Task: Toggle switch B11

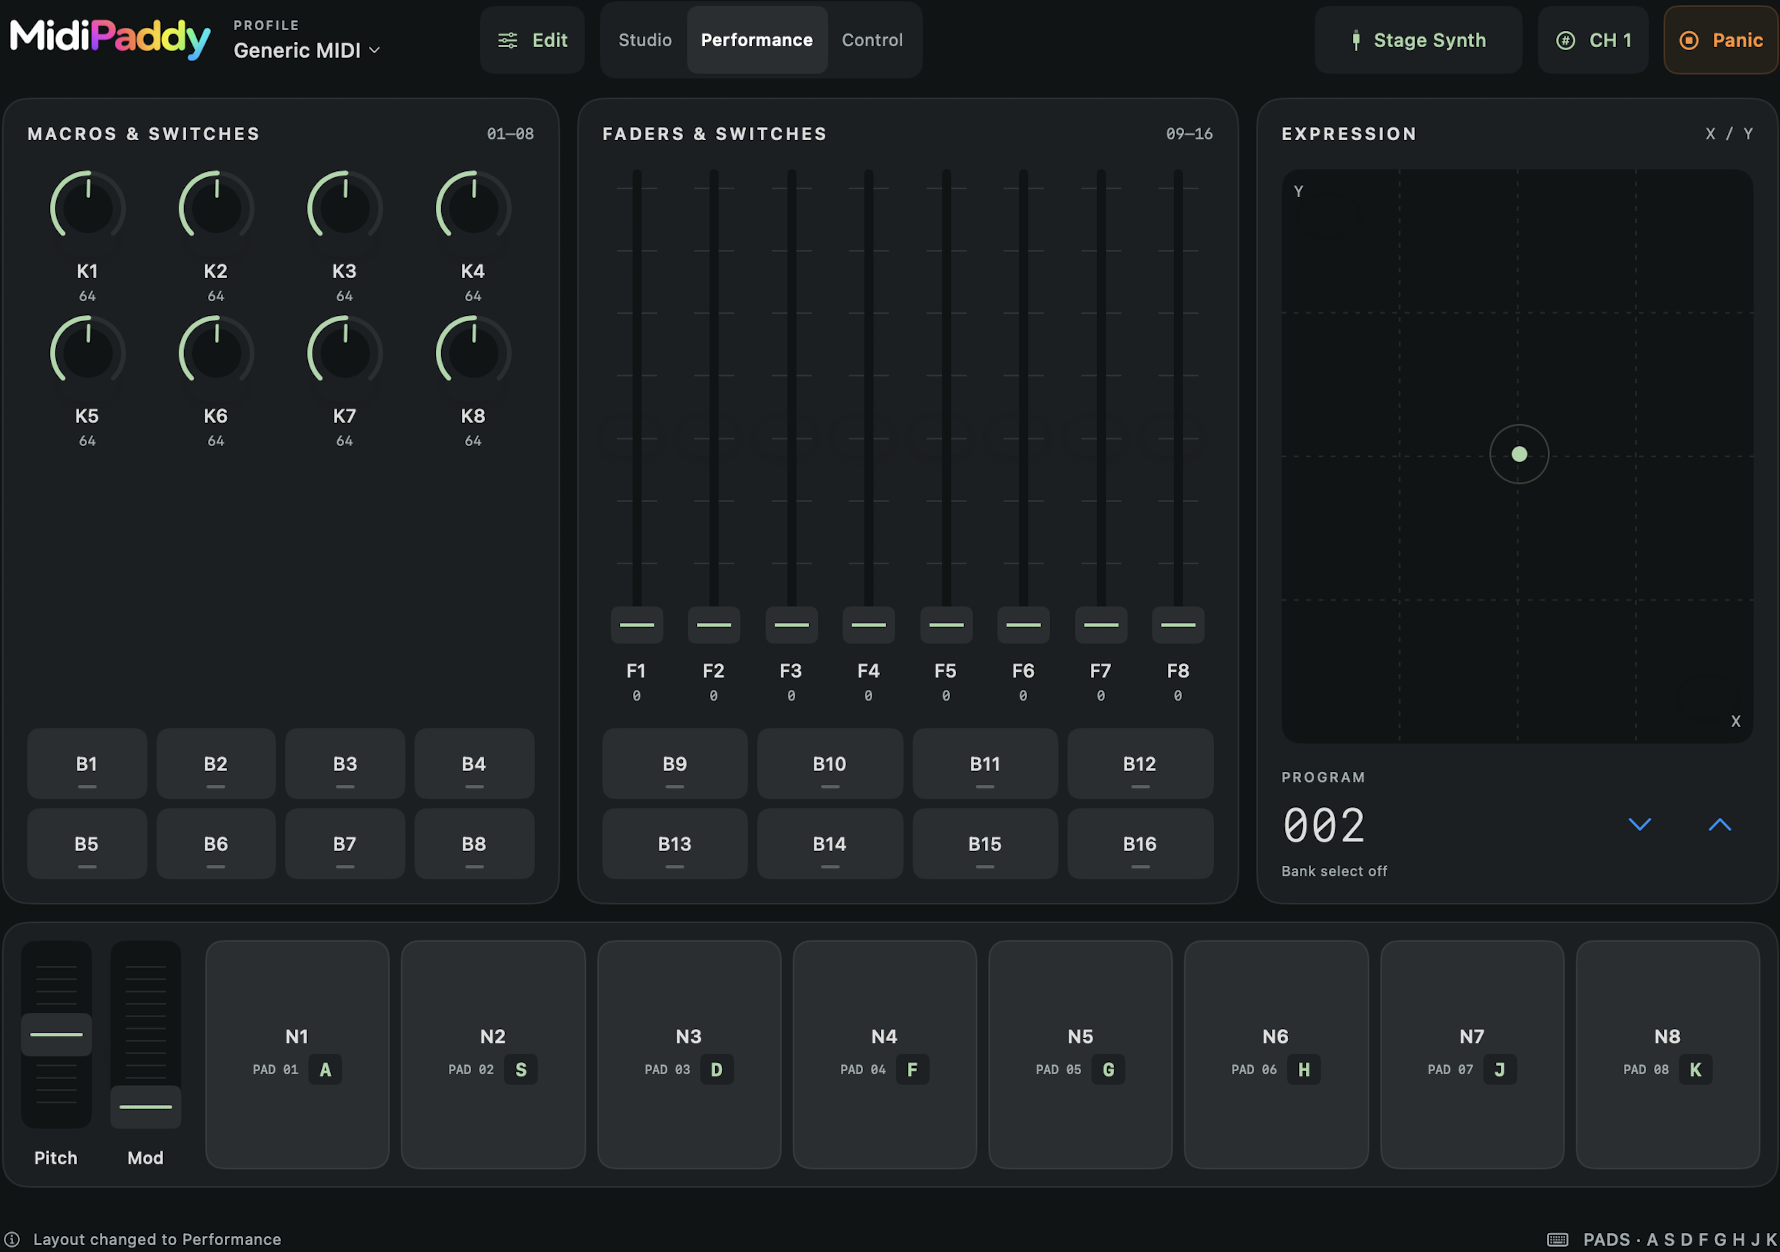Action: pos(985,764)
